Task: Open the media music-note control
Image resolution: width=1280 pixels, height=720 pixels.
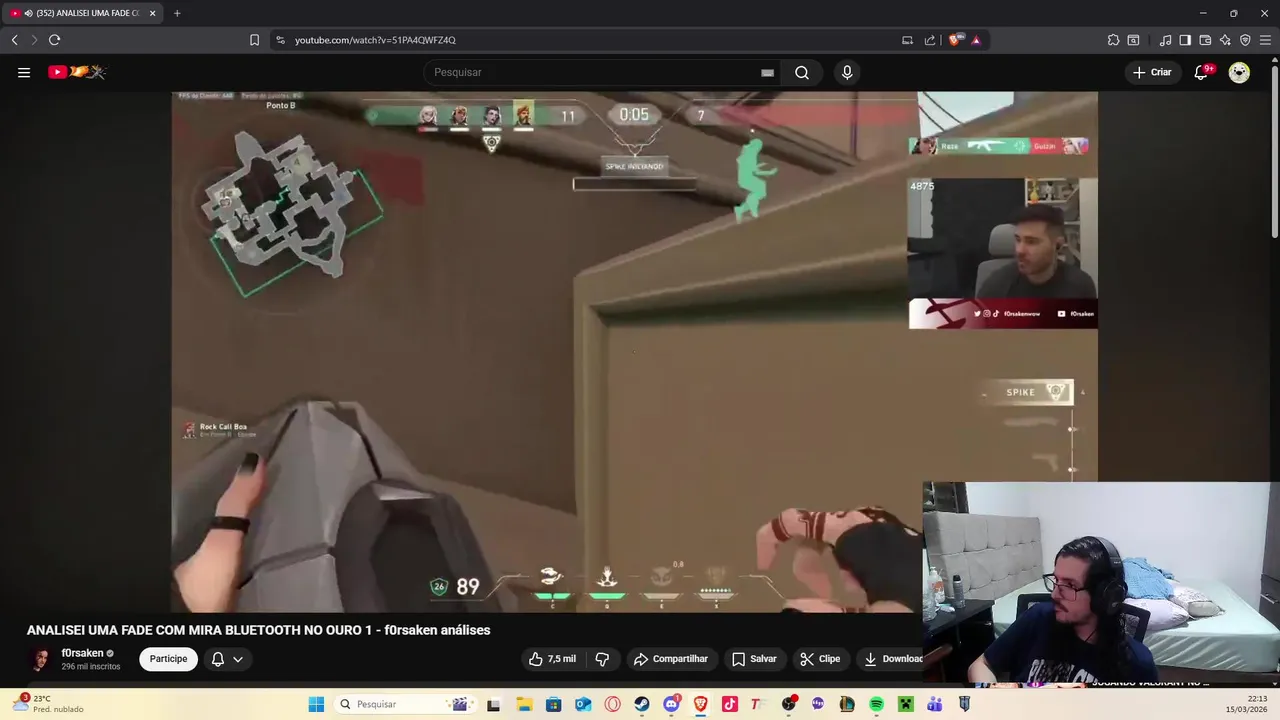Action: (x=1165, y=40)
